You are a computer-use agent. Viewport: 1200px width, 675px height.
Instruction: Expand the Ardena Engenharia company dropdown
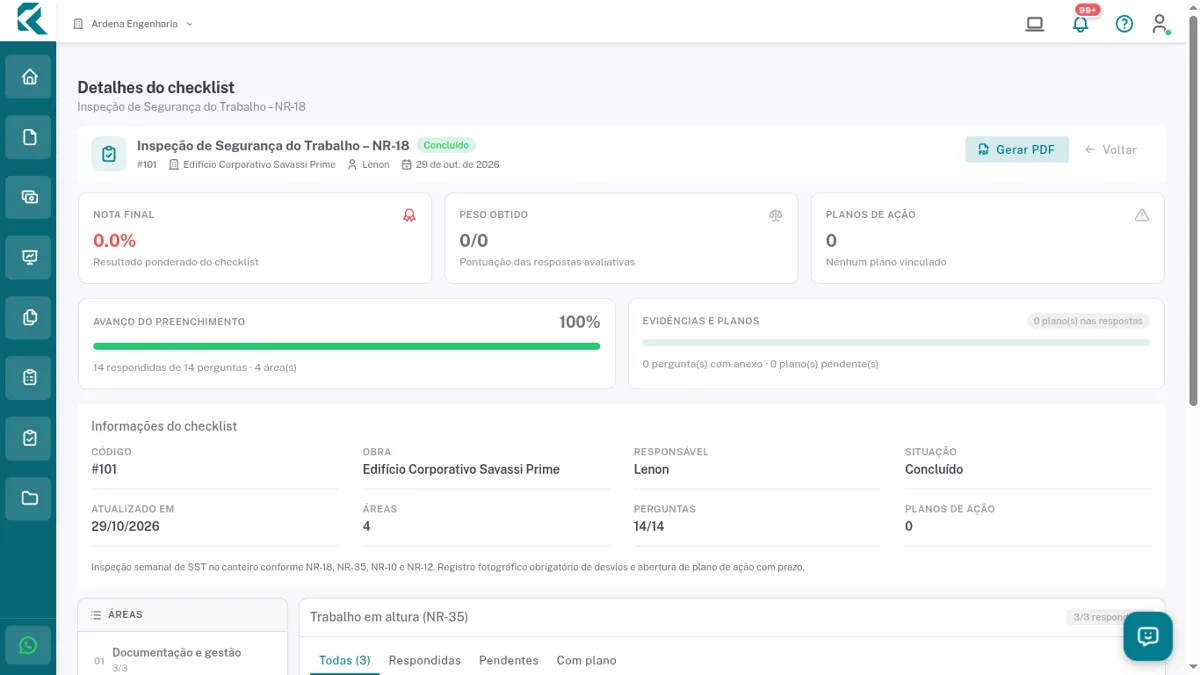[x=133, y=24]
